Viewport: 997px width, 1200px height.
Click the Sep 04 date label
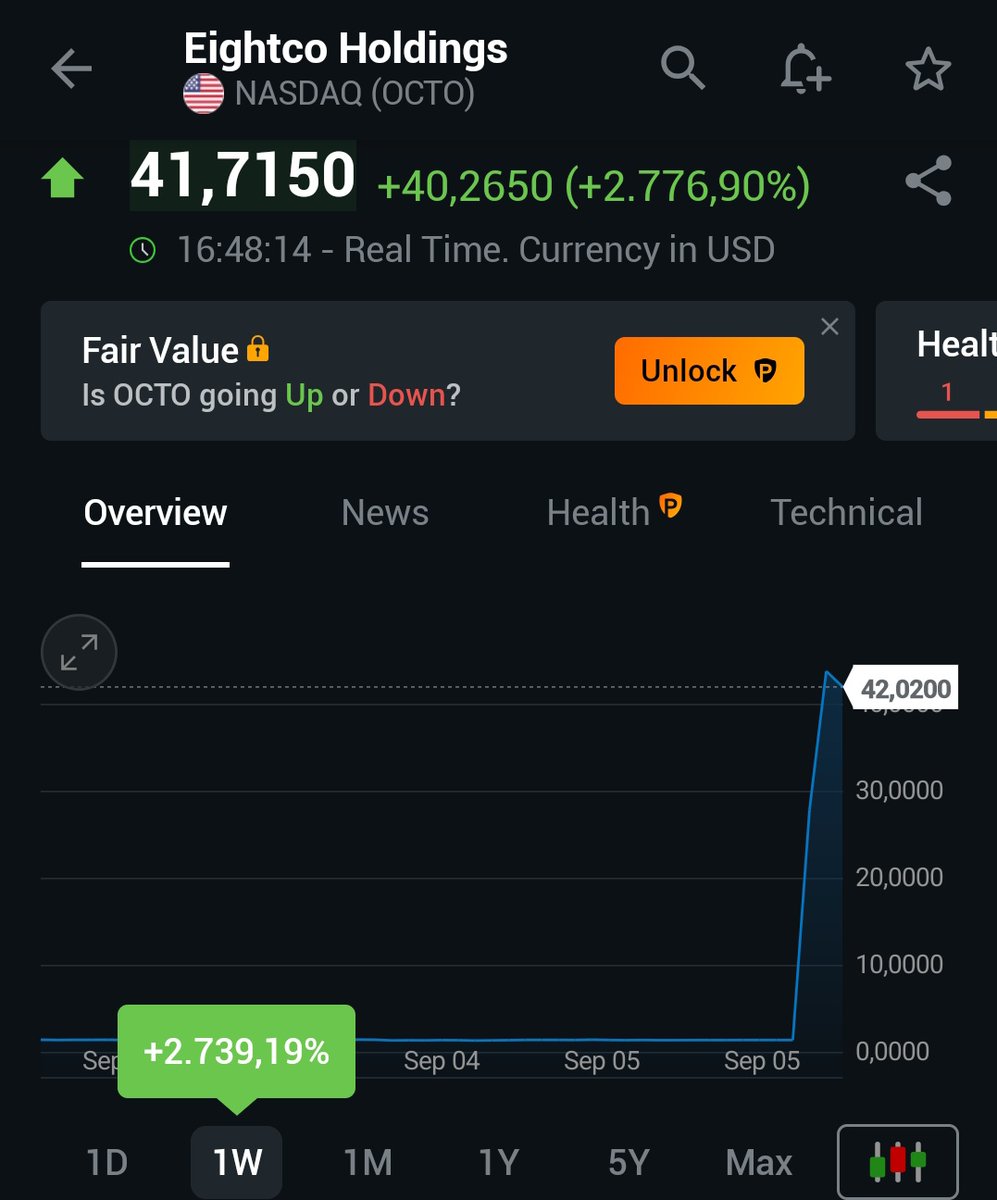[x=441, y=1061]
